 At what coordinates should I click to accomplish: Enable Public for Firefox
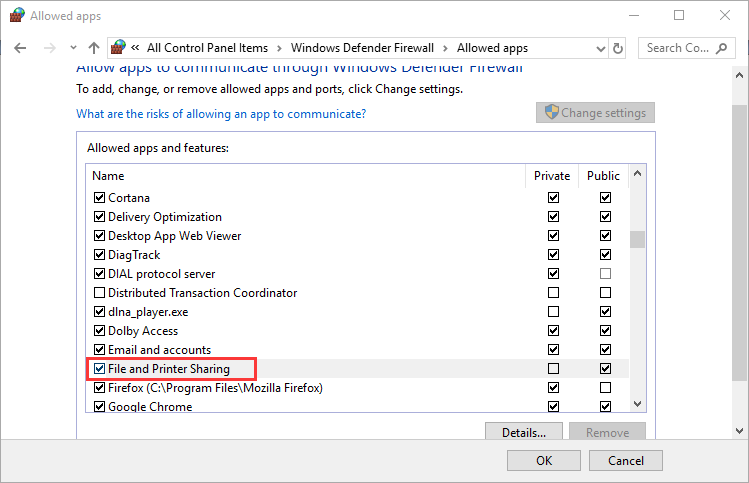click(605, 387)
